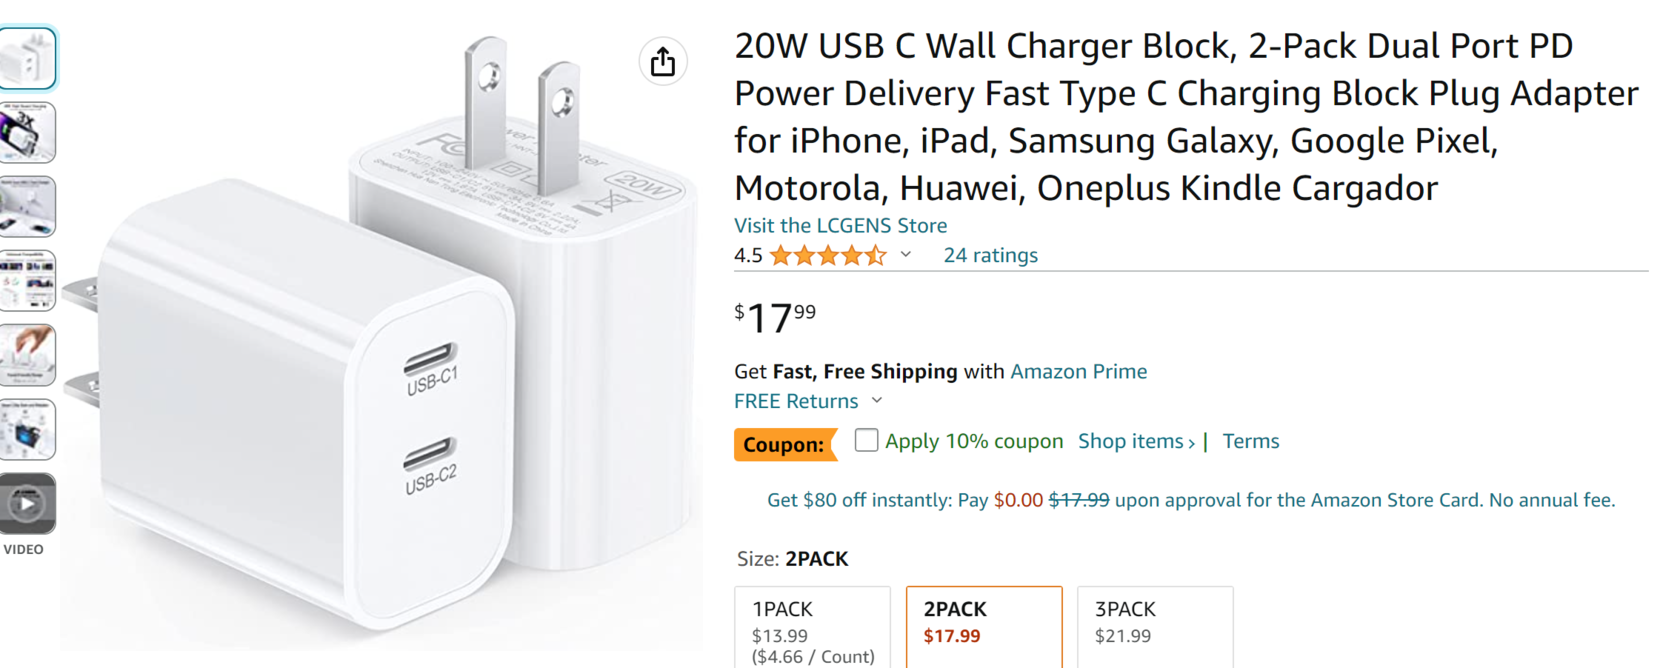1680x668 pixels.
Task: Expand the star rating breakdown chevron
Action: [x=906, y=255]
